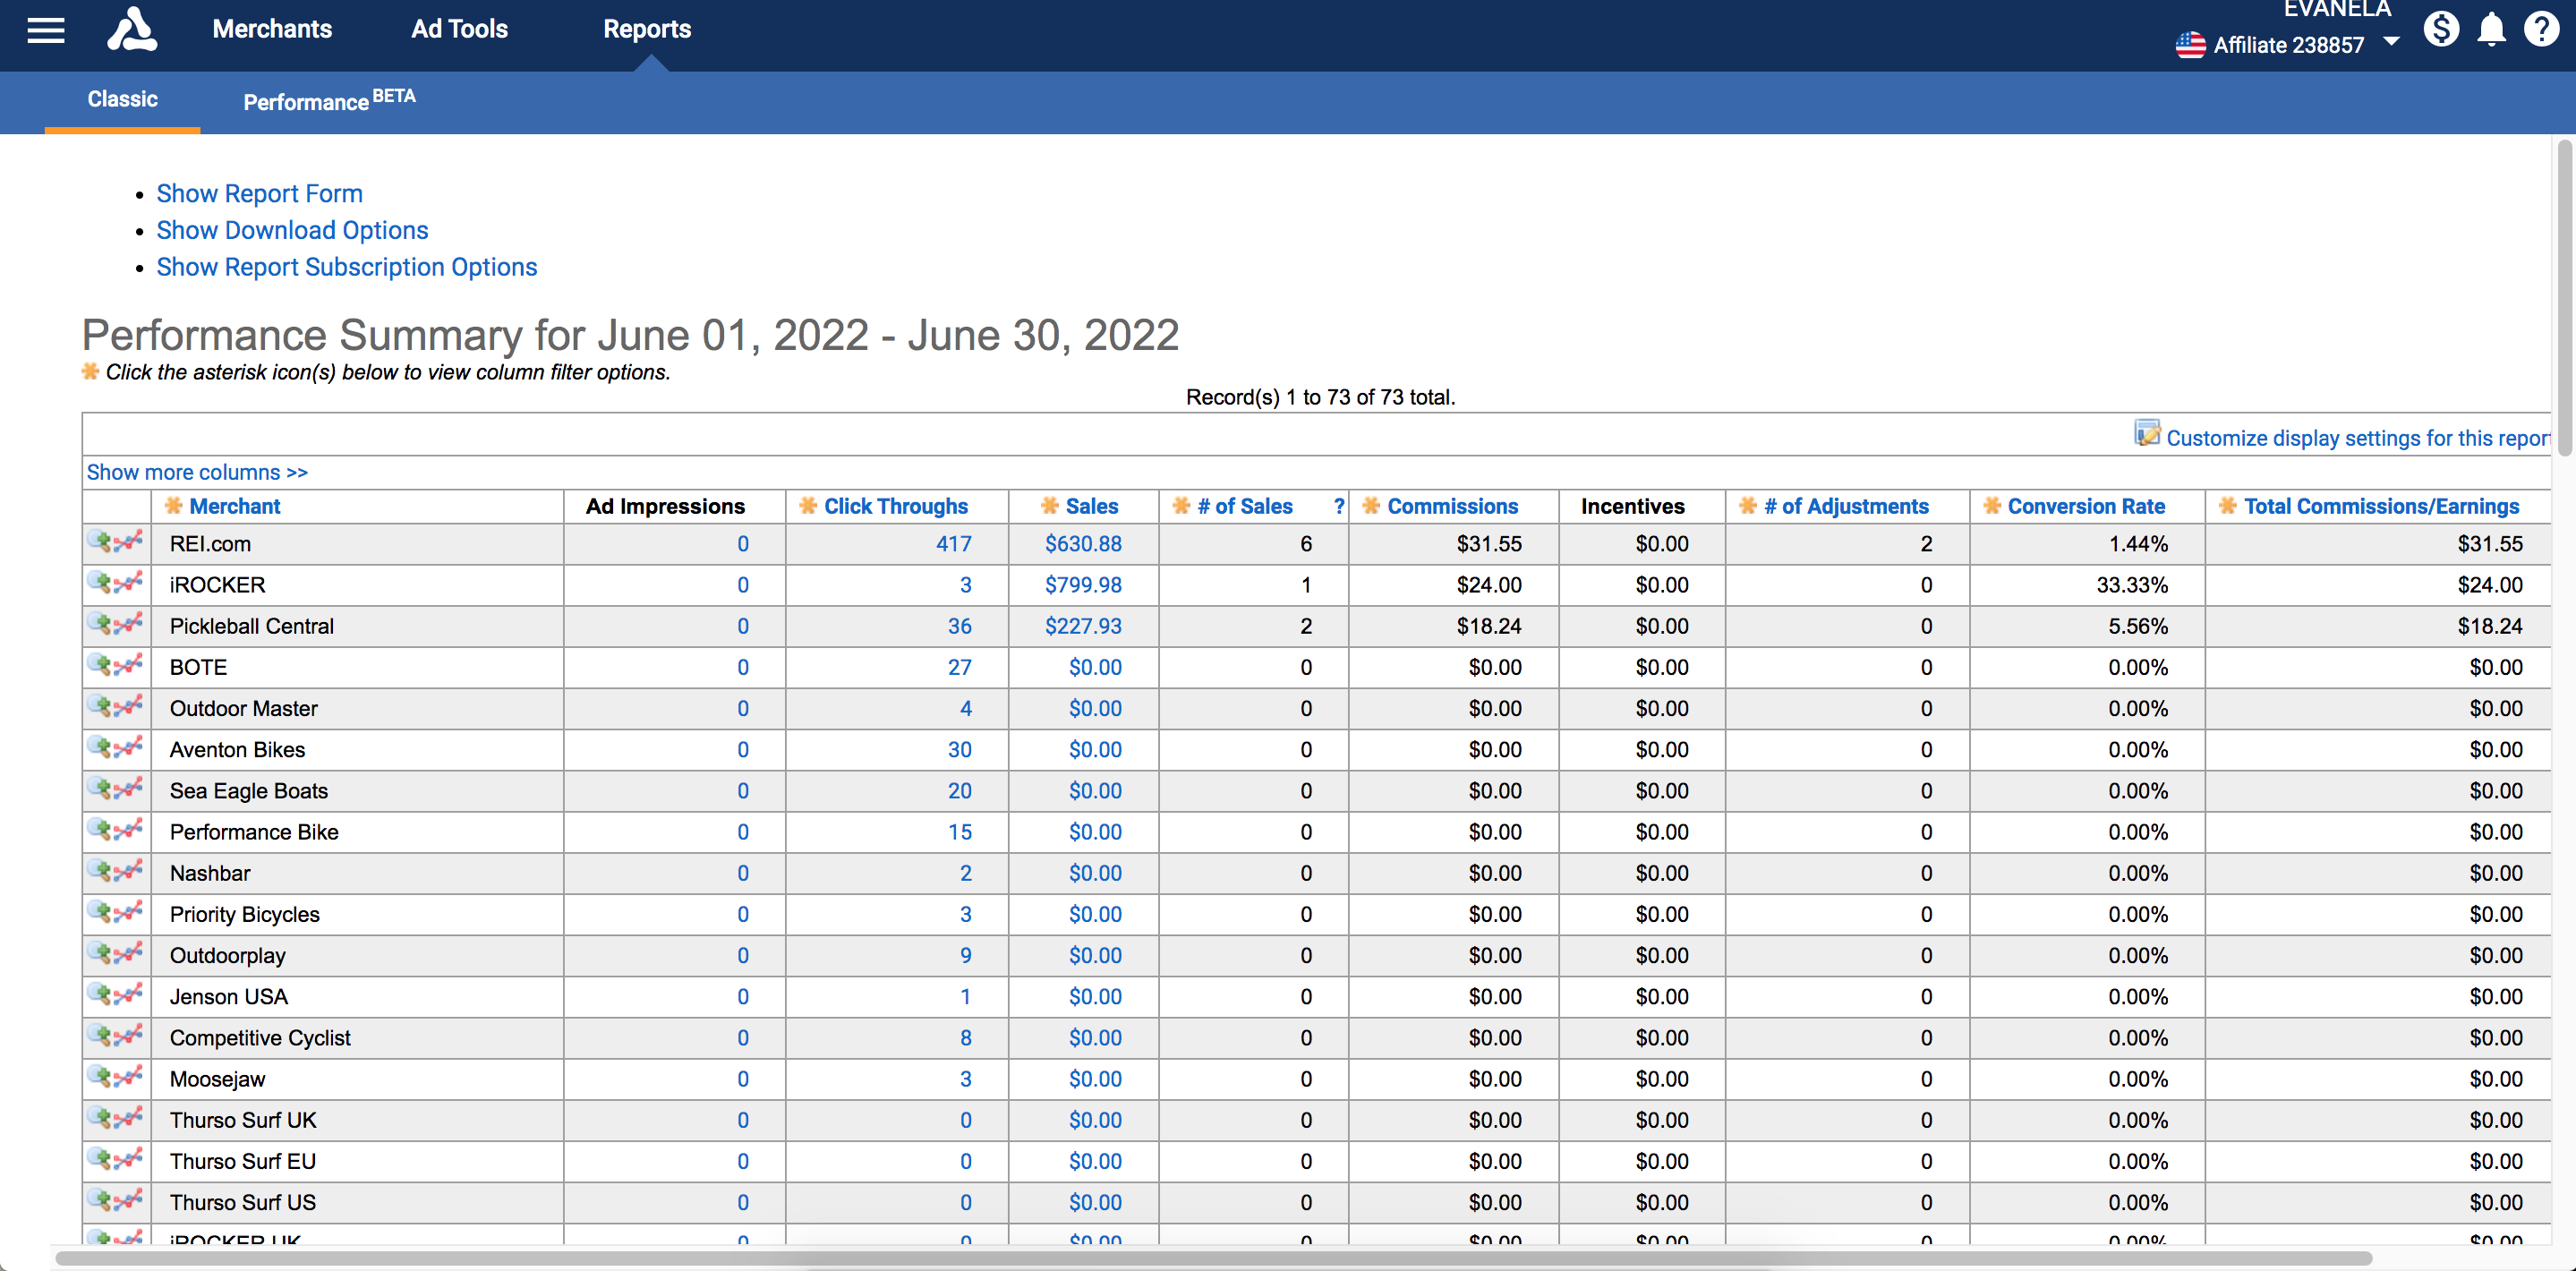
Task: Click the zoom-in detail icon for Outdoor Master
Action: coord(100,706)
